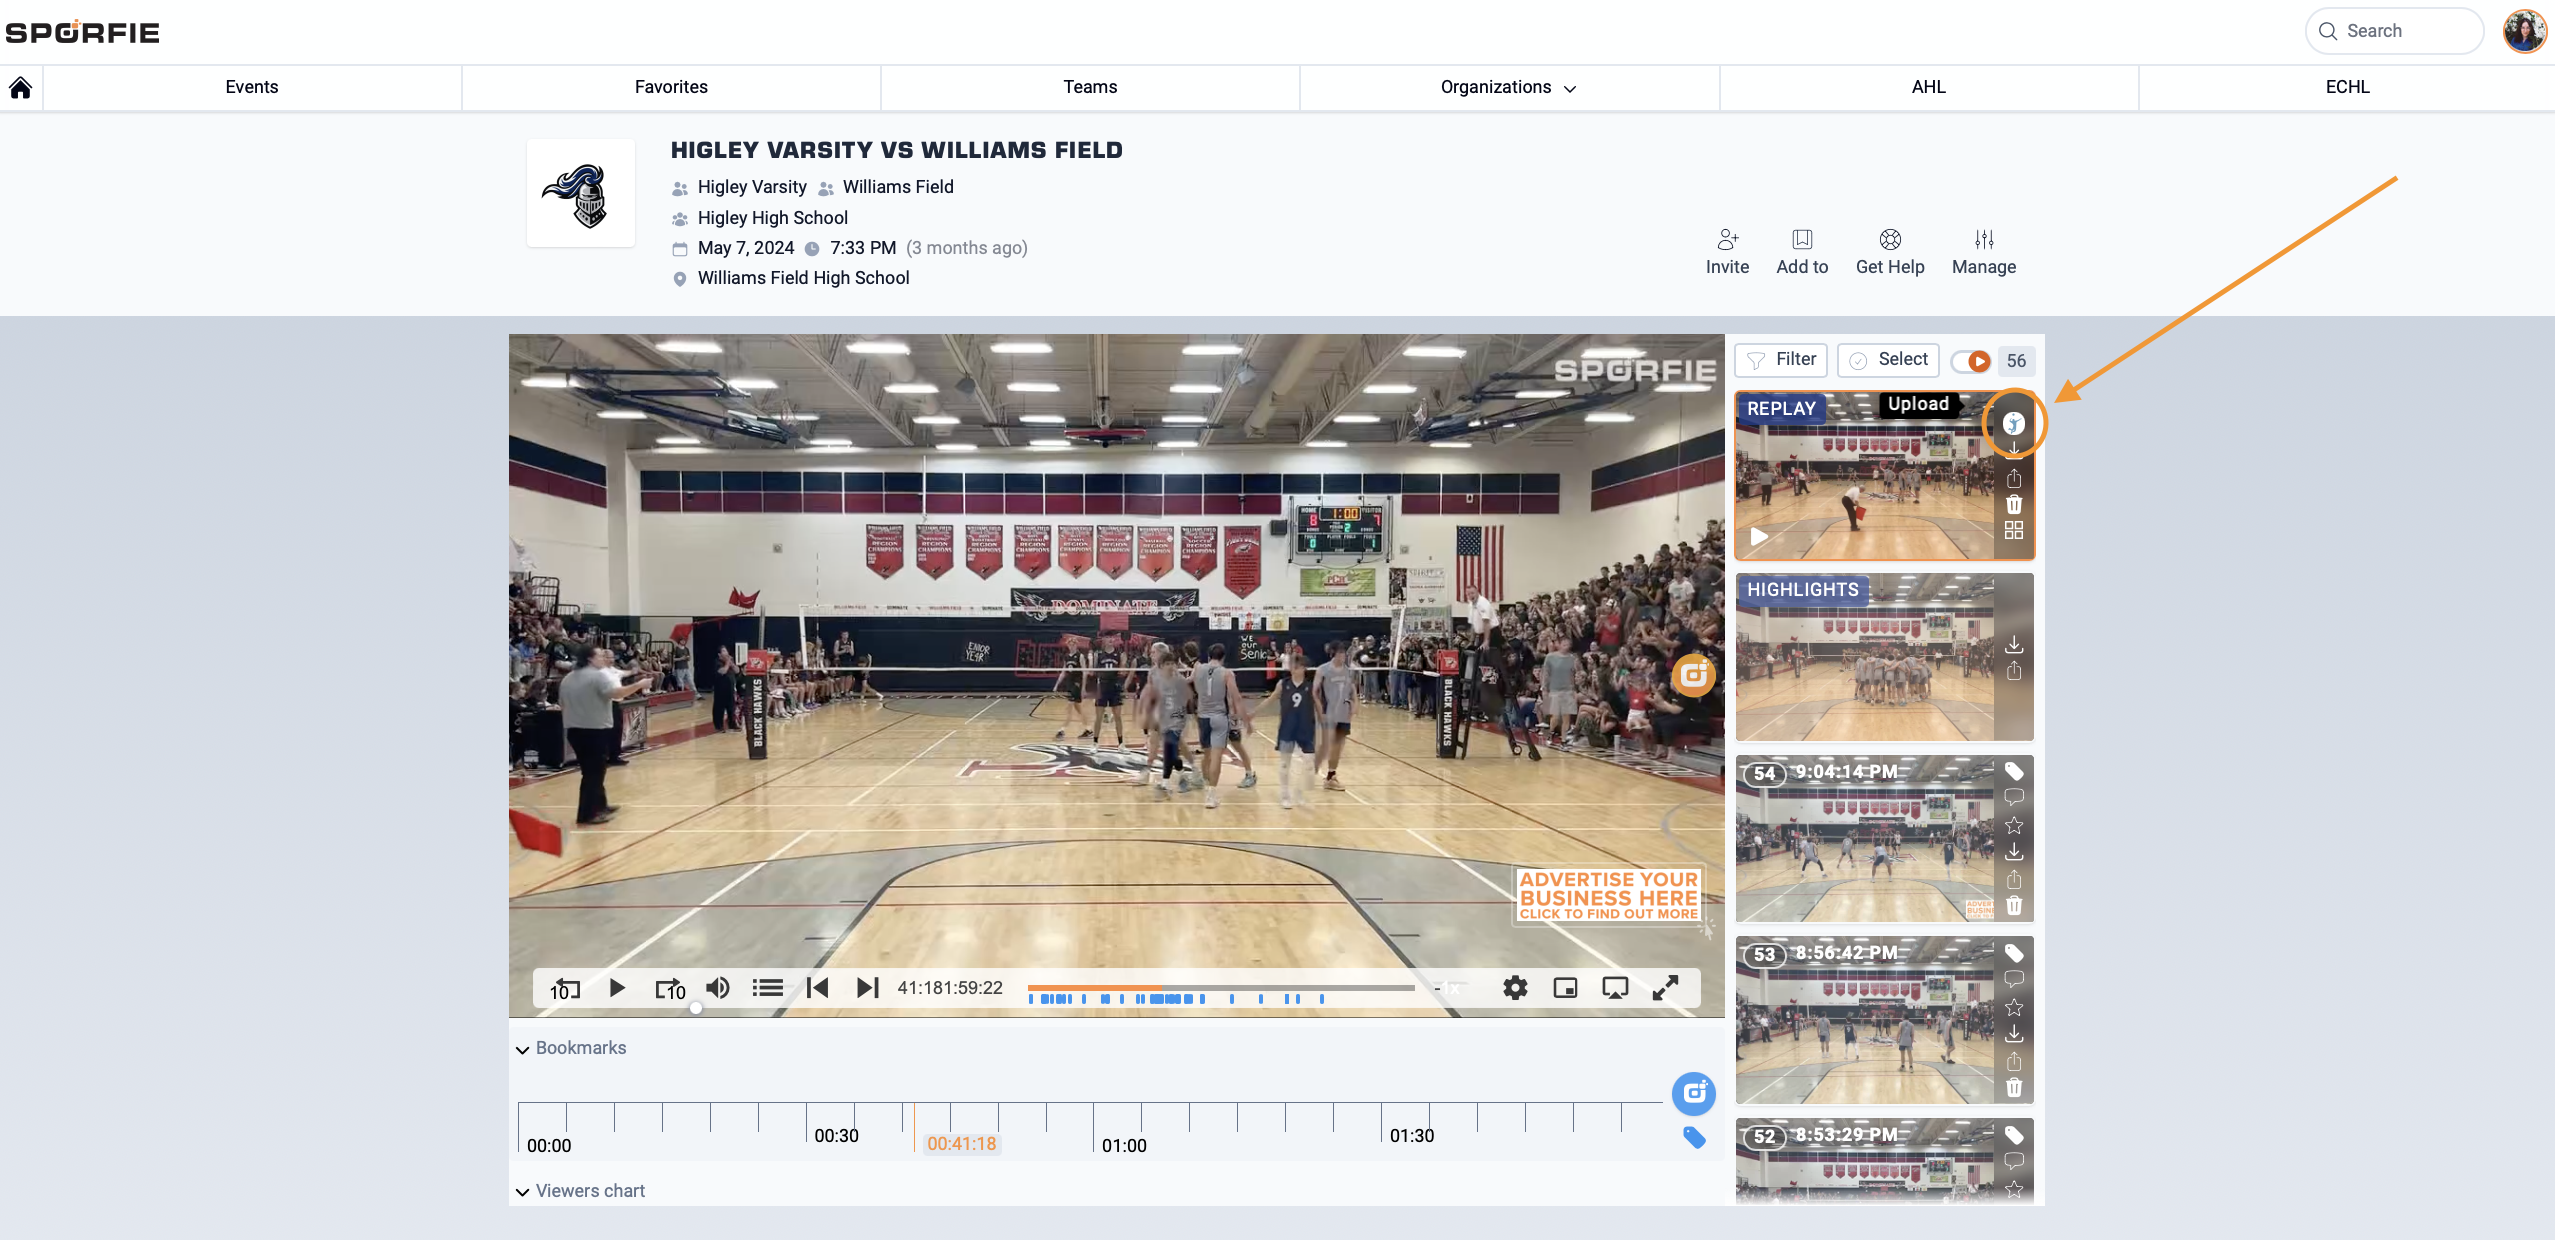Viewport: 2555px width, 1240px height.
Task: Enter fullscreen mode in video player
Action: point(1665,989)
